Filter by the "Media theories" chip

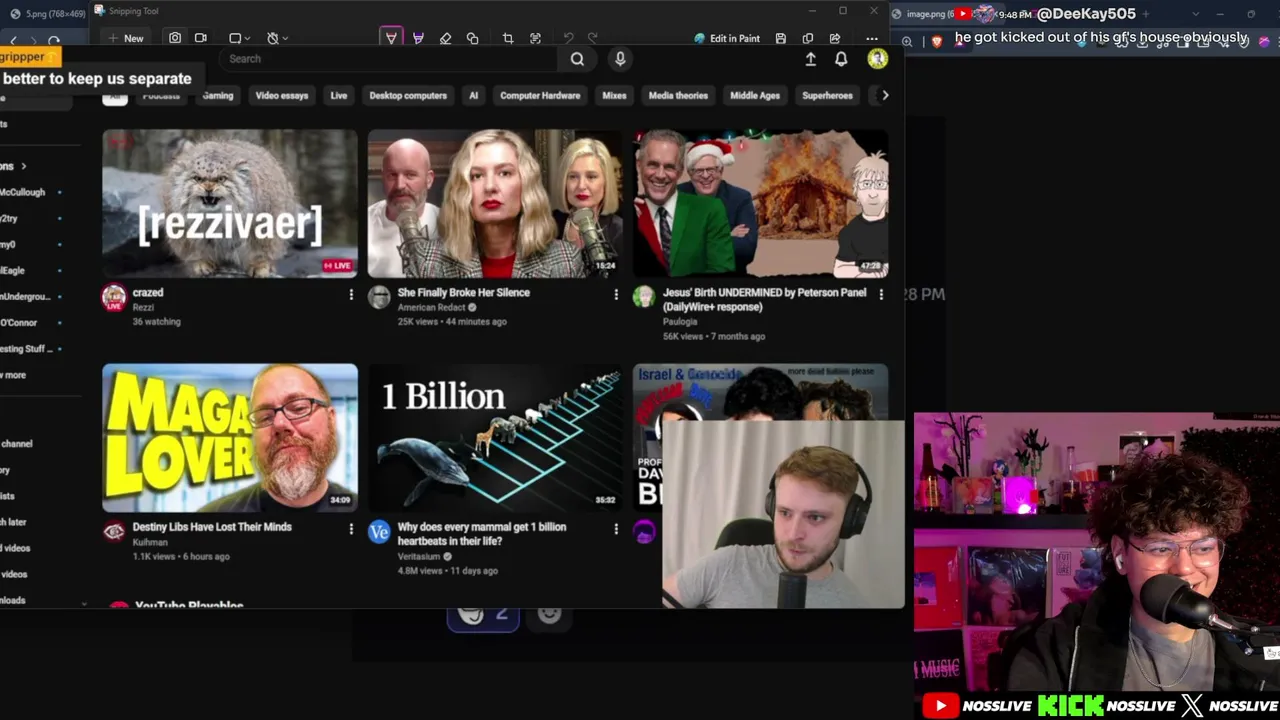[x=678, y=96]
